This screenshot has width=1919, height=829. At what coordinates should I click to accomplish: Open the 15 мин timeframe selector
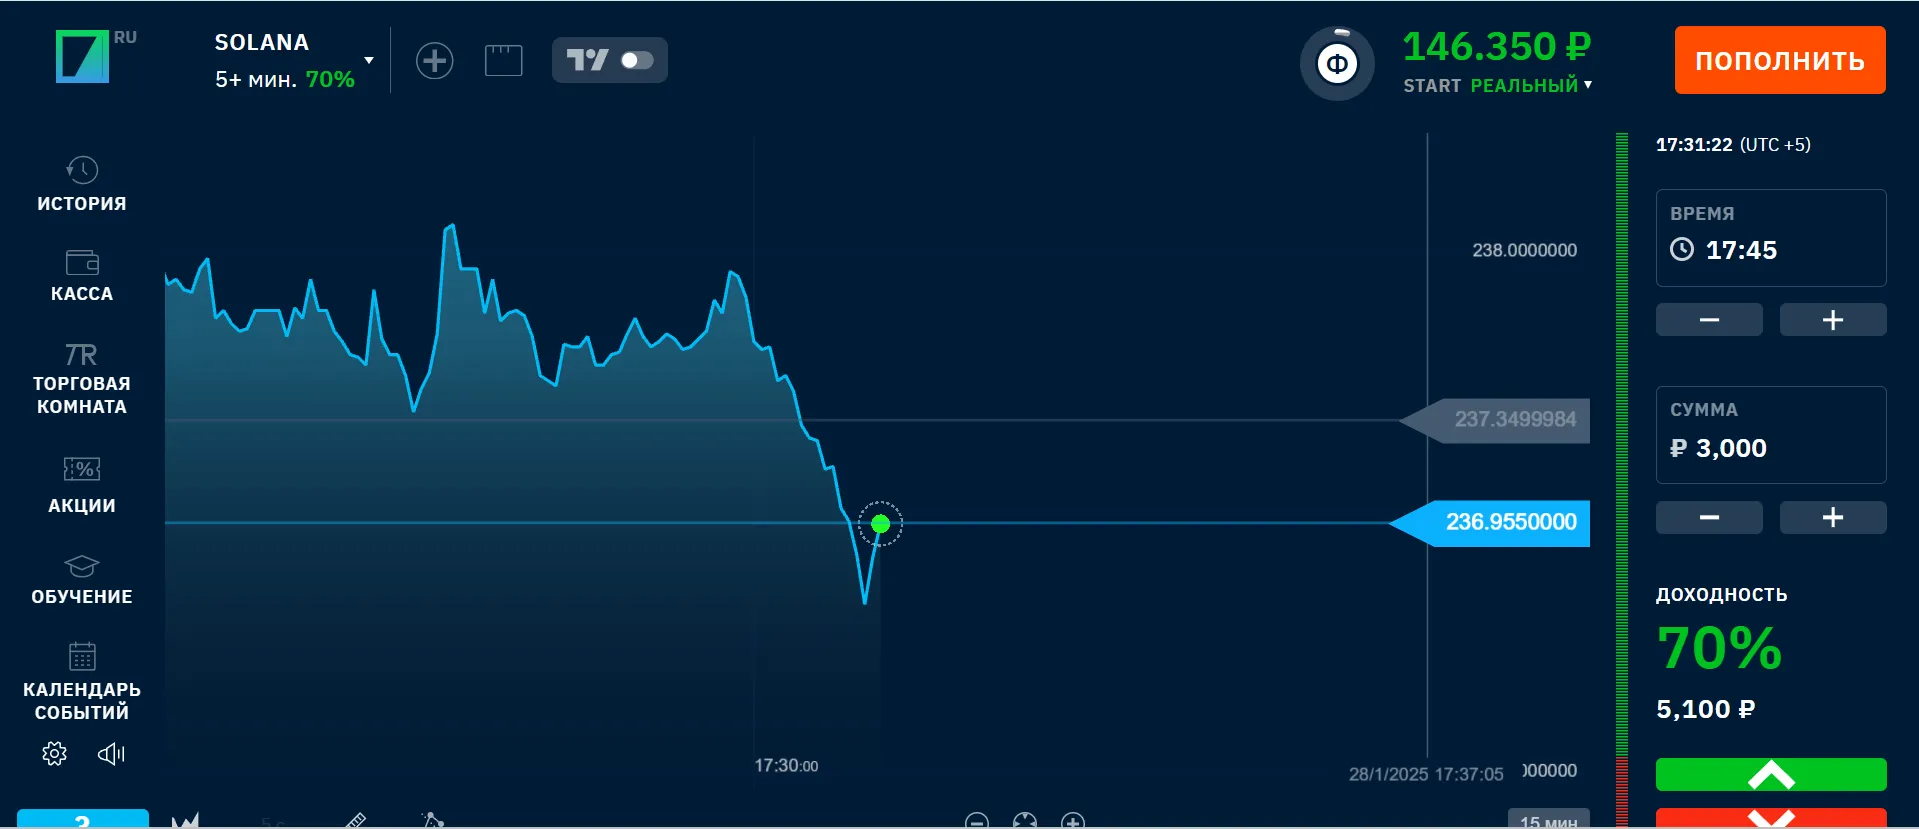coord(1548,820)
